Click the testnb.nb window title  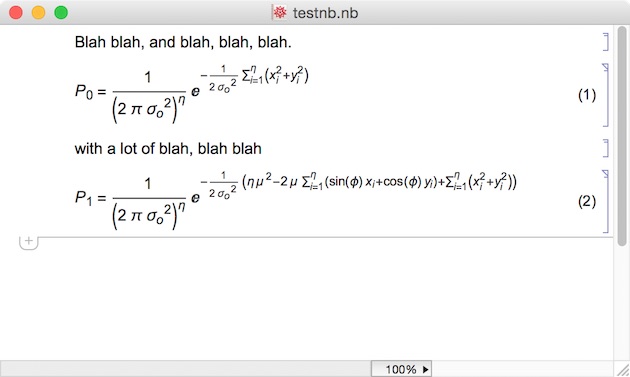325,13
